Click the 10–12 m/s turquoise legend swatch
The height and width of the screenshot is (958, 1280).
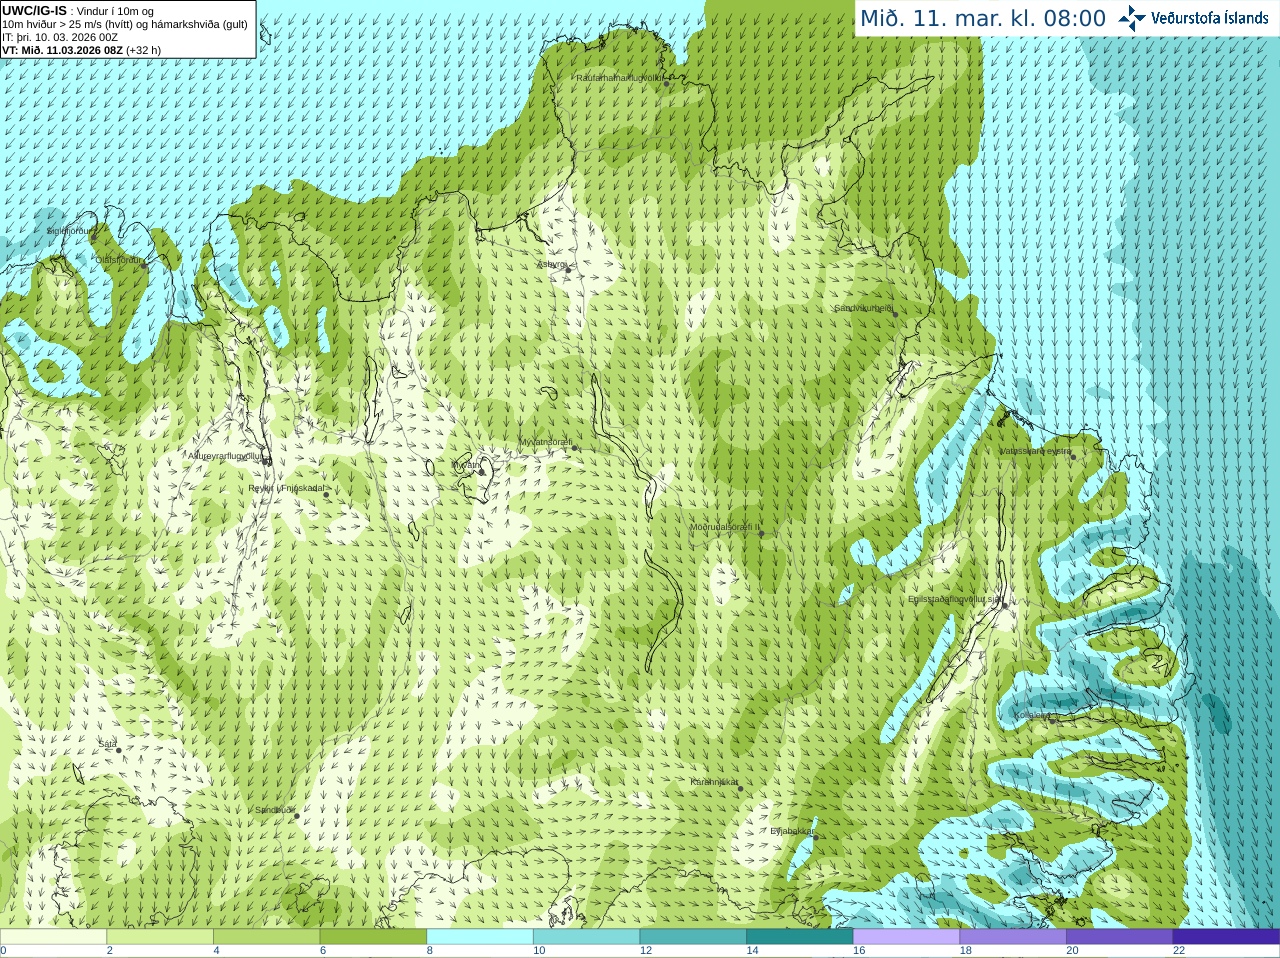(586, 937)
